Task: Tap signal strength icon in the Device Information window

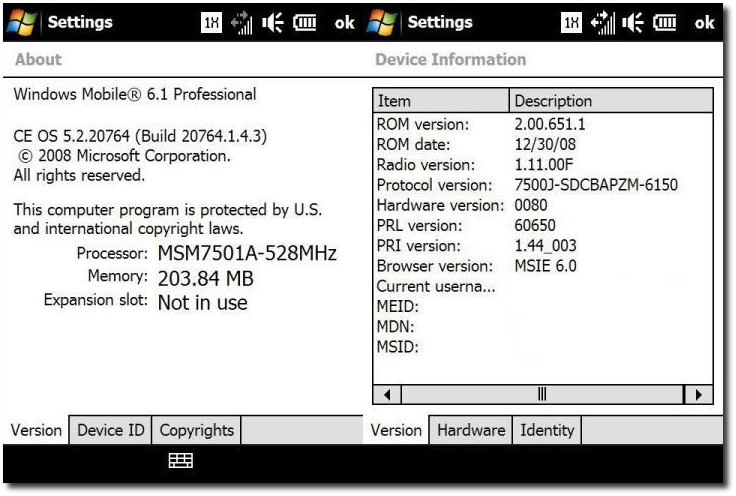Action: pos(602,23)
